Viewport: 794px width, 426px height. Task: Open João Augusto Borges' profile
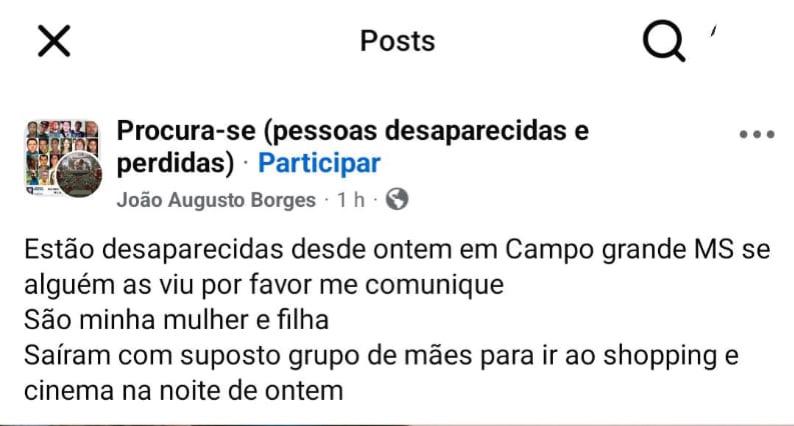[216, 200]
